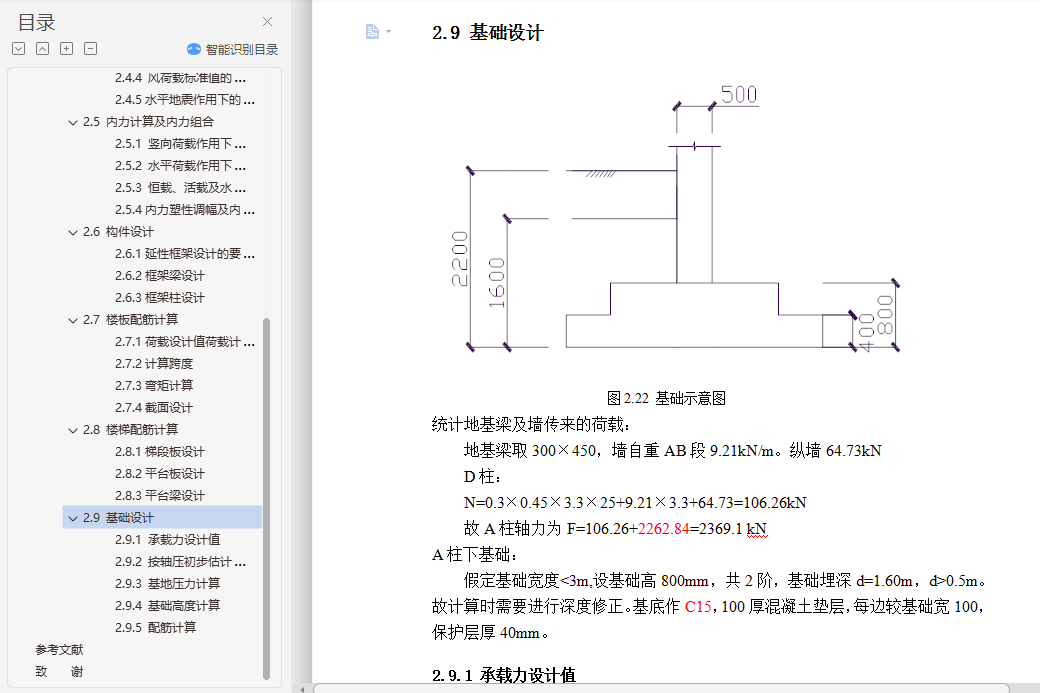Click the expand-all-levels down arrow icon
The image size is (1040, 693).
19,48
